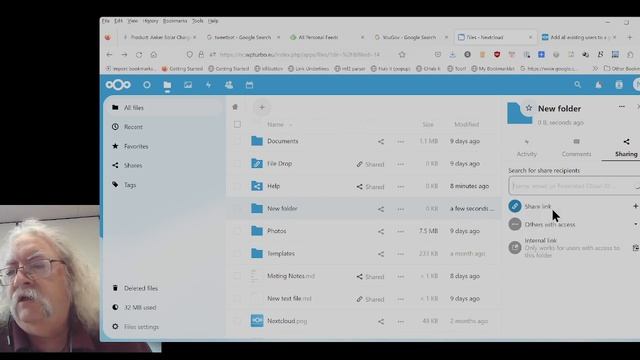This screenshot has width=640, height=360.
Task: Click share icon for New folder
Action: click(x=381, y=209)
